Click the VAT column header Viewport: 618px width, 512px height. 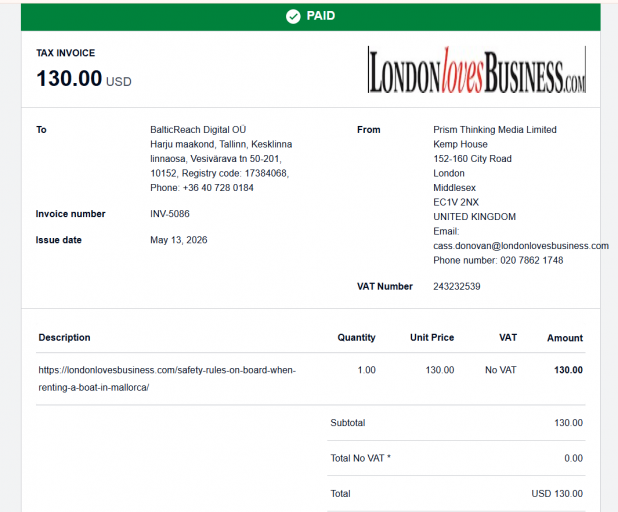point(508,337)
